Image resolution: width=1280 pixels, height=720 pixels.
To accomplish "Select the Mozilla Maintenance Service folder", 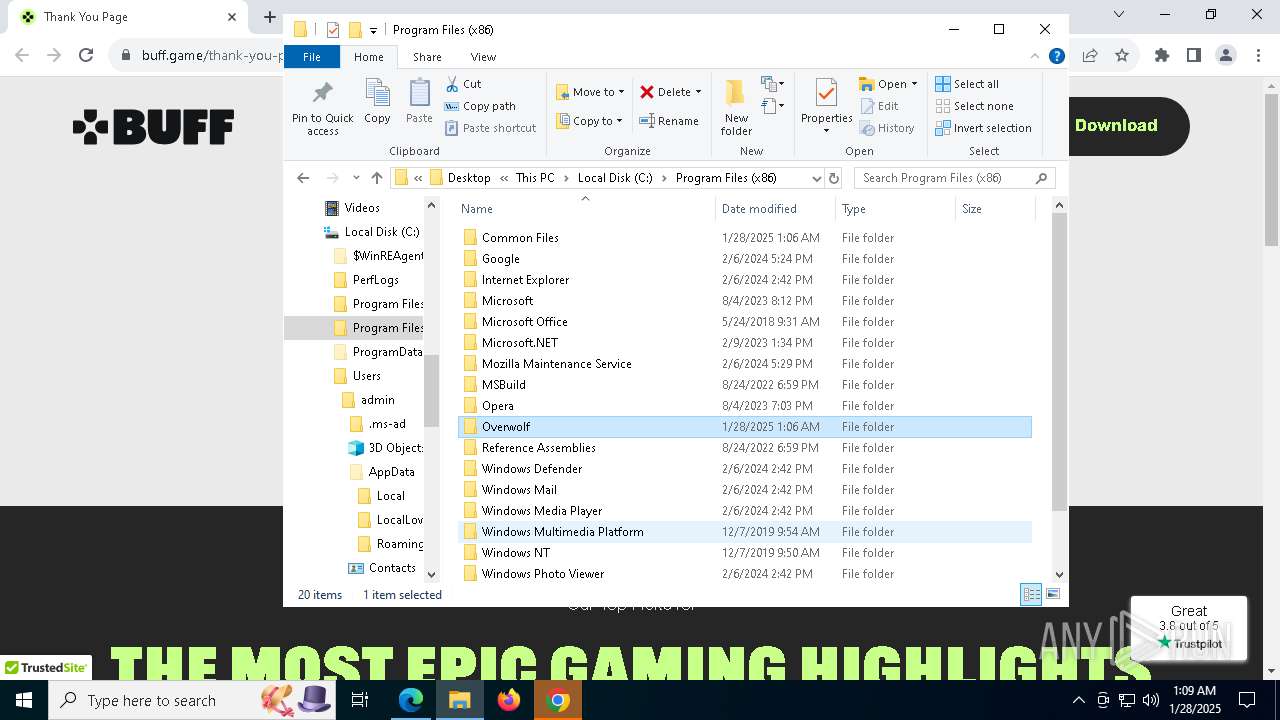I will click(745, 364).
